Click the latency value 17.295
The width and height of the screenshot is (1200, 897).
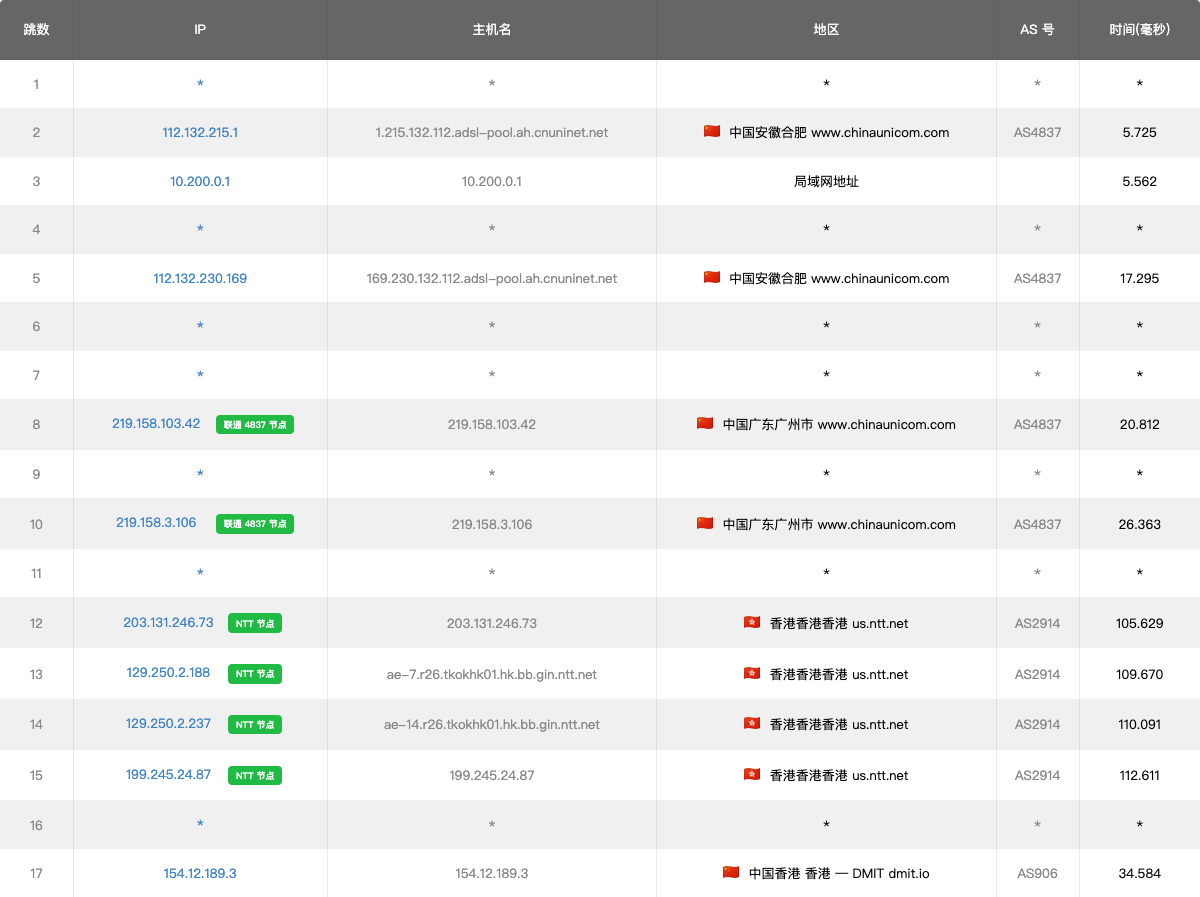(x=1140, y=278)
